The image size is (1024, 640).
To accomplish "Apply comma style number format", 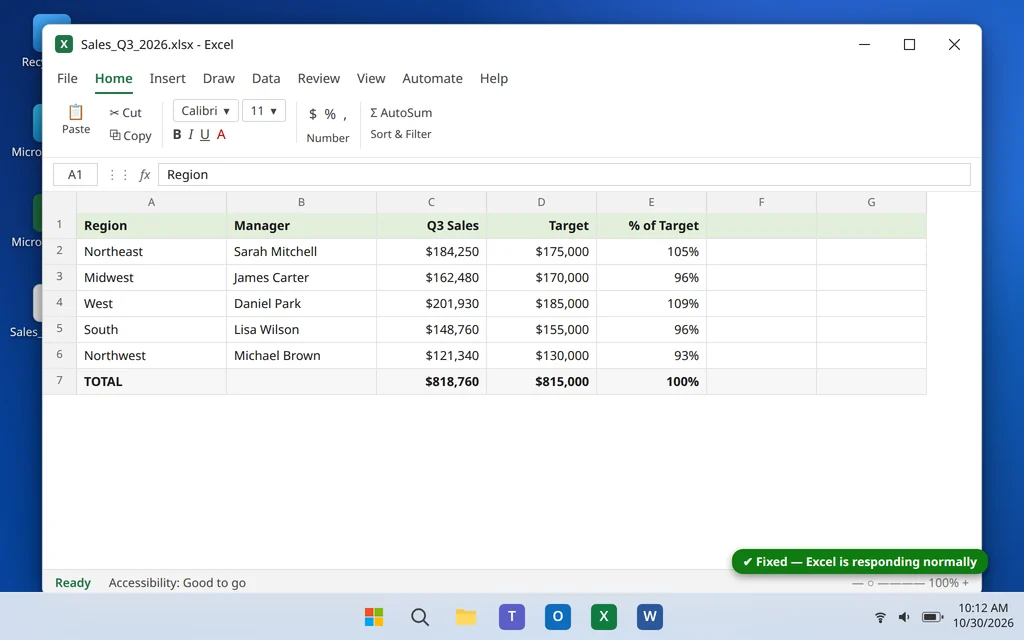I will [x=345, y=116].
